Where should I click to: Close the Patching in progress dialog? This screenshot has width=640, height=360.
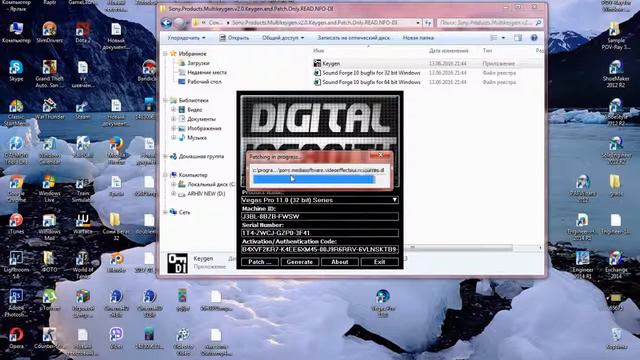point(380,156)
